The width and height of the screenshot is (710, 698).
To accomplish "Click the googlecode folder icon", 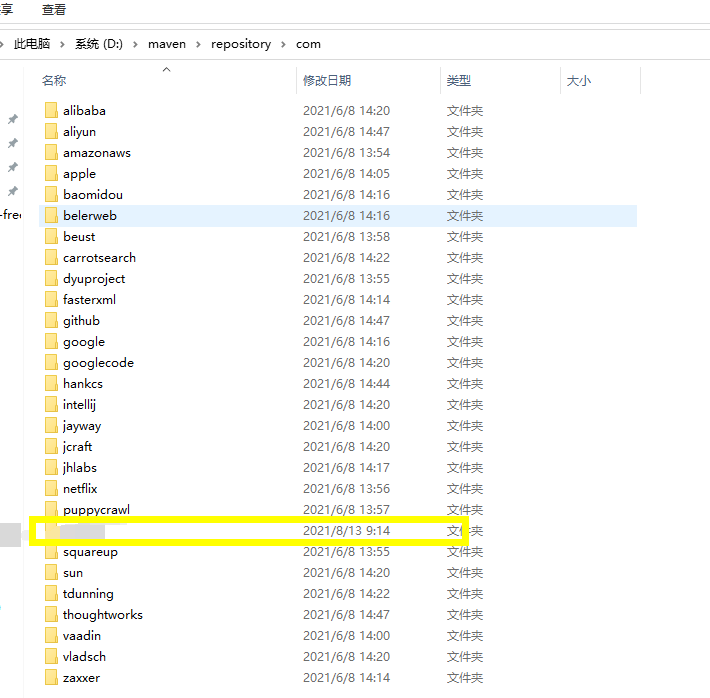I will (51, 362).
